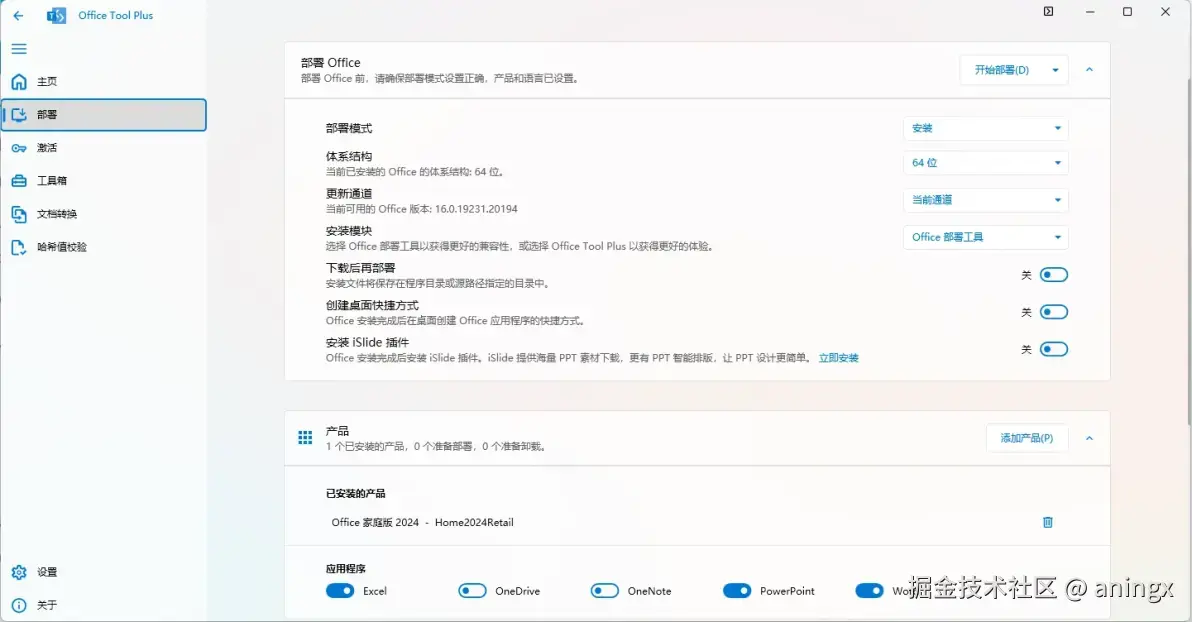This screenshot has height=622, width=1192.
Task: Click the command window icon in title bar
Action: pos(1048,11)
